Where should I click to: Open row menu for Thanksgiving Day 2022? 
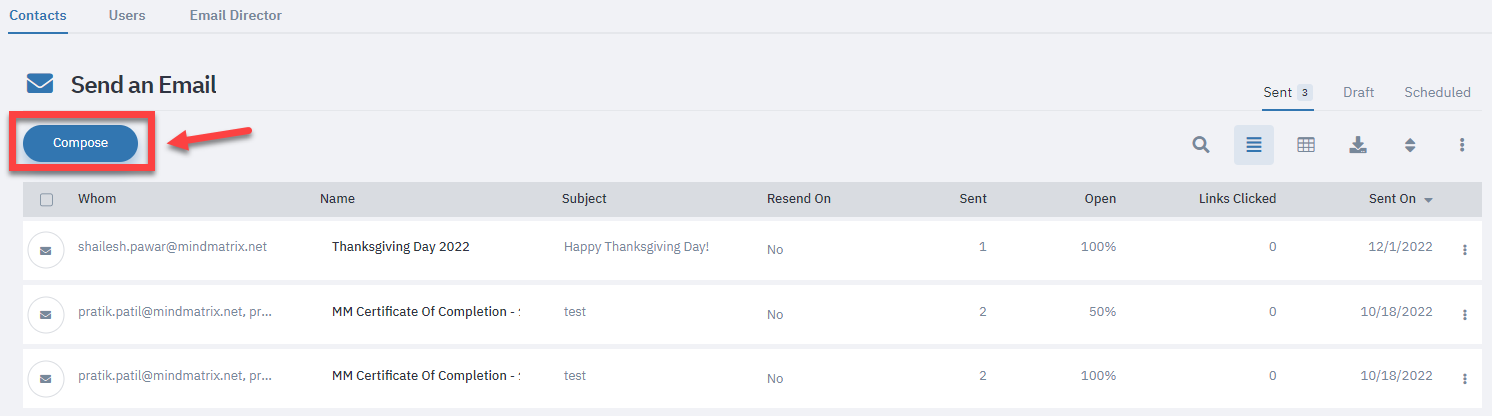click(x=1465, y=250)
